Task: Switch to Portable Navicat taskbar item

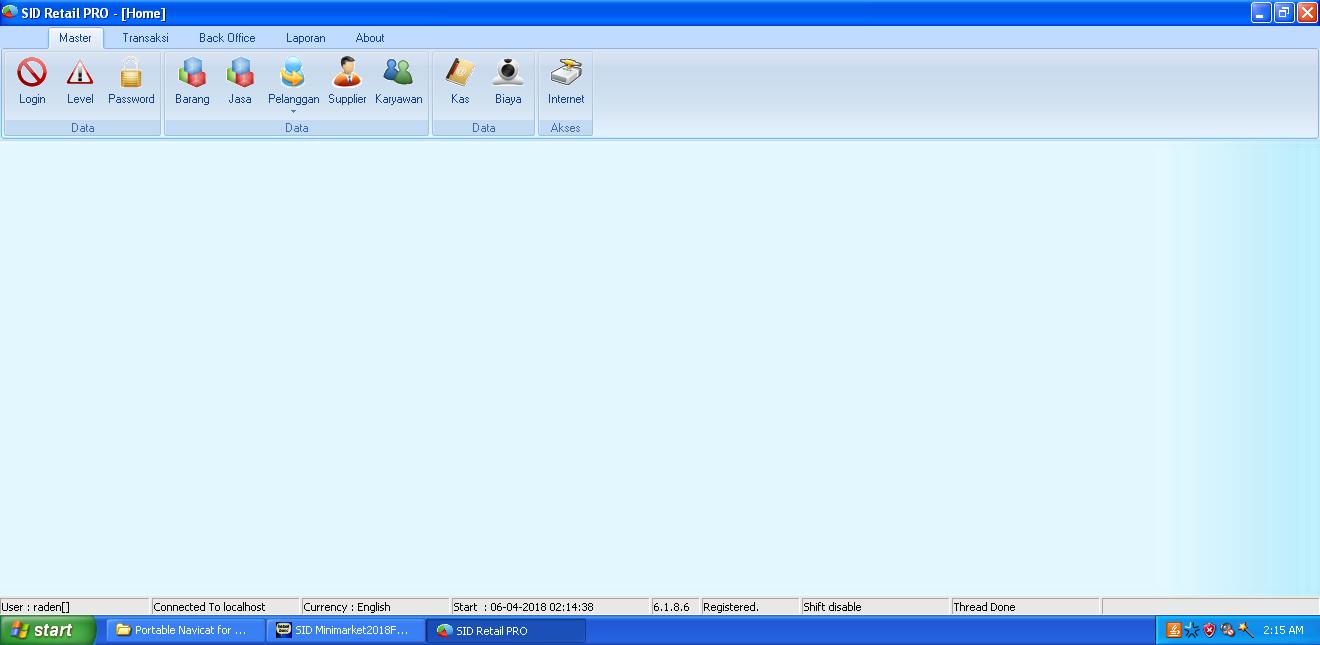Action: pos(186,630)
